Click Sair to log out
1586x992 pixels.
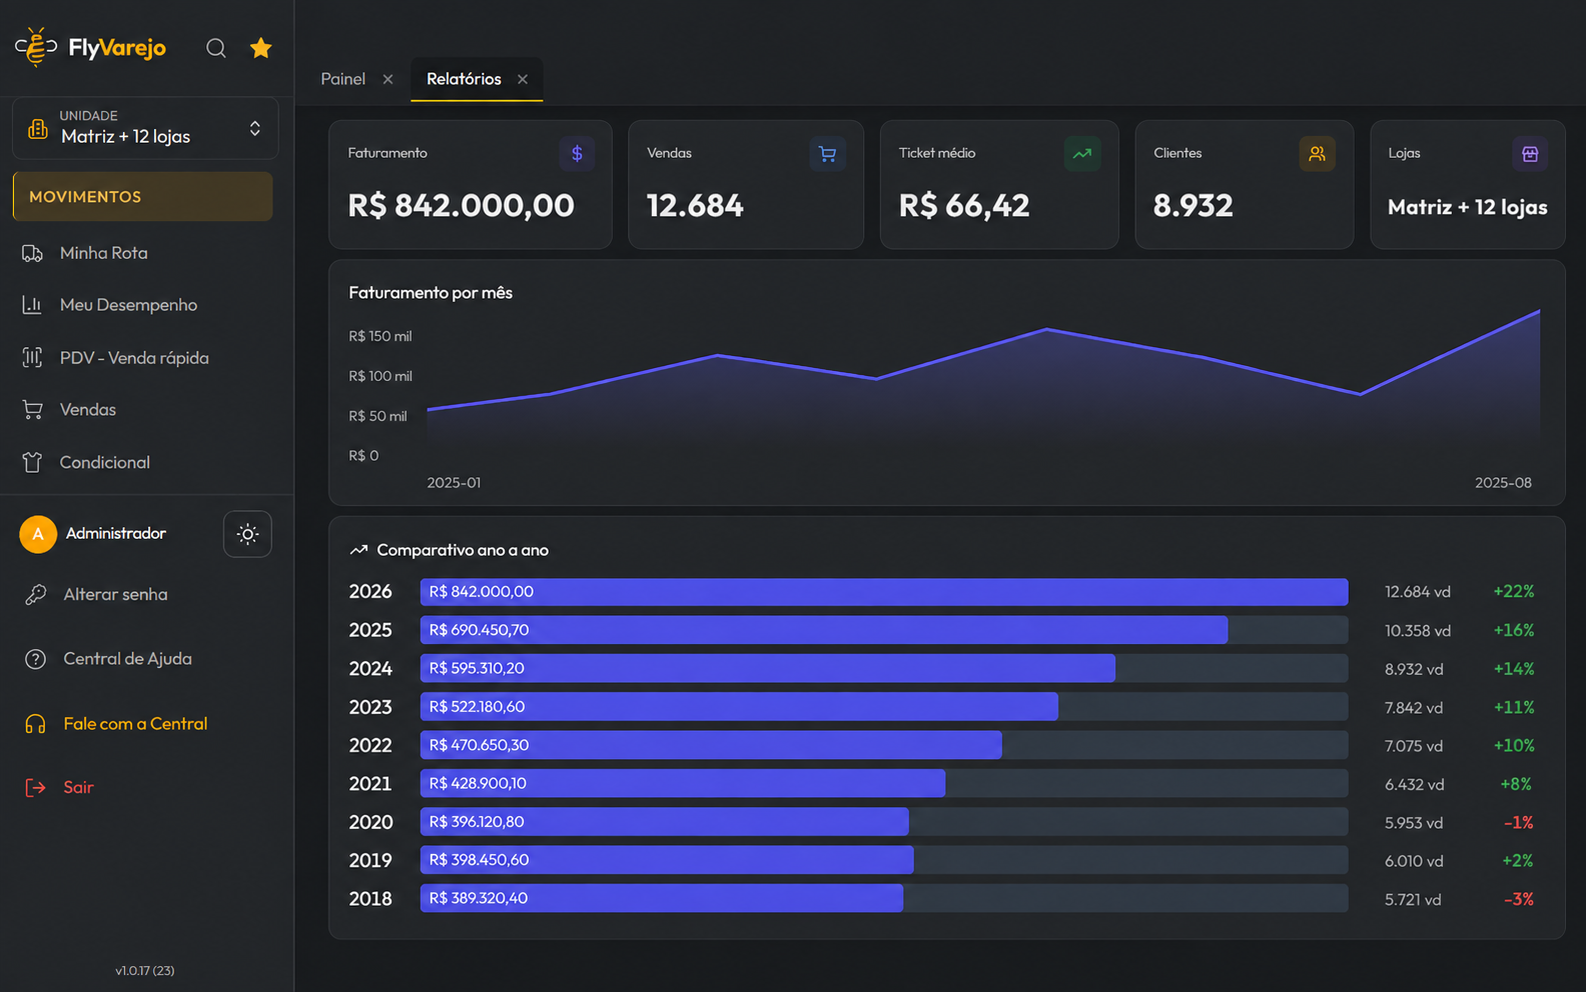coord(79,788)
